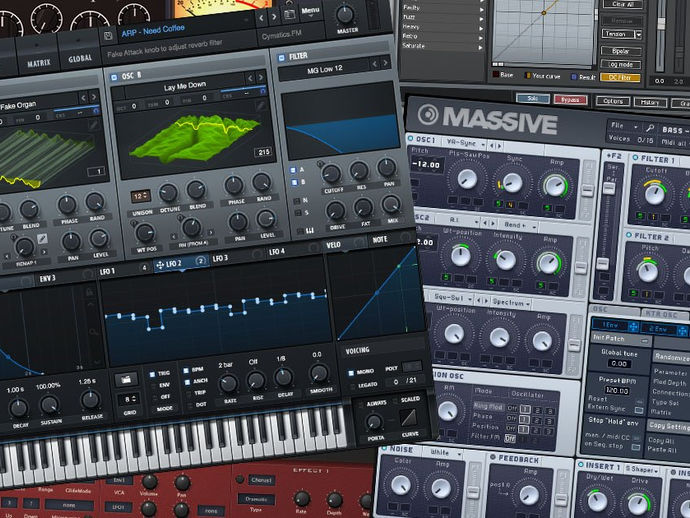The width and height of the screenshot is (690, 518).
Task: Open the Lay Me Down wavetable selector
Action: [x=184, y=86]
